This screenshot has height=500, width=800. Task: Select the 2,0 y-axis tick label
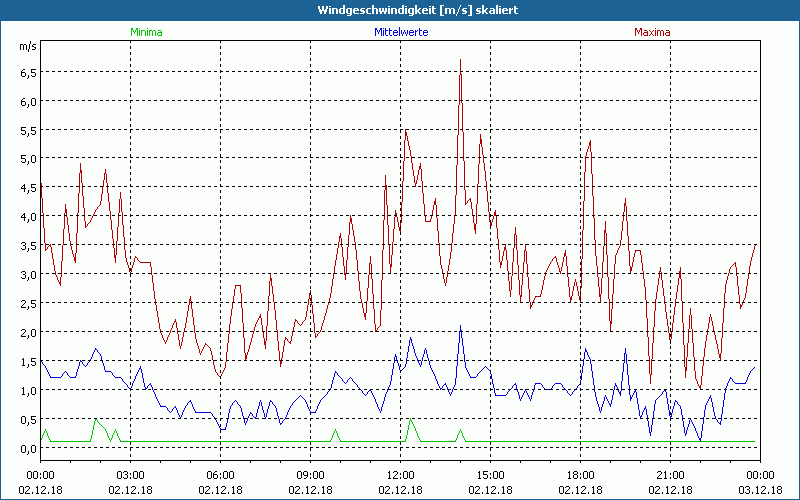(27, 333)
